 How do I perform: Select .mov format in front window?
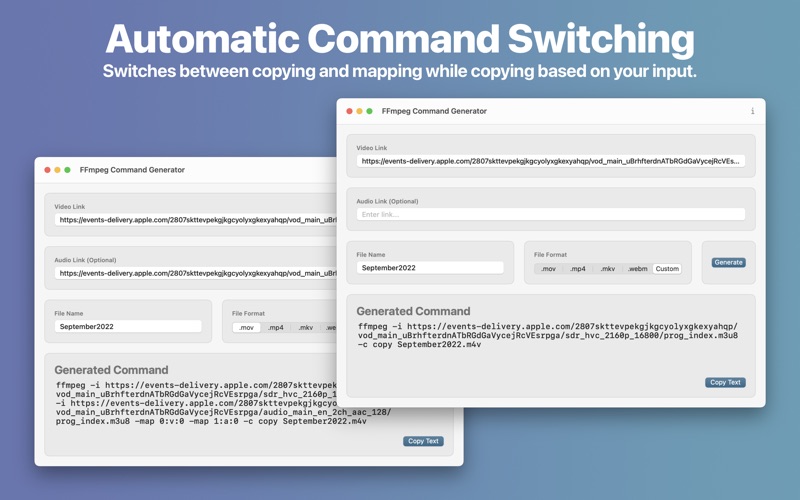pyautogui.click(x=548, y=269)
